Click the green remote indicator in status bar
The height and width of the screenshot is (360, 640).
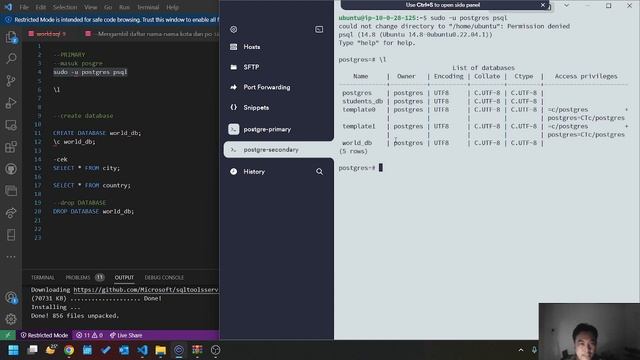pos(7,335)
